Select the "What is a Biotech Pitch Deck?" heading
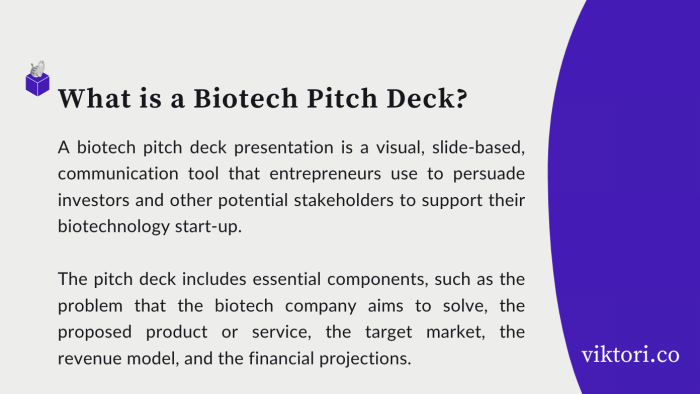Screen dimensions: 700x394 262,98
